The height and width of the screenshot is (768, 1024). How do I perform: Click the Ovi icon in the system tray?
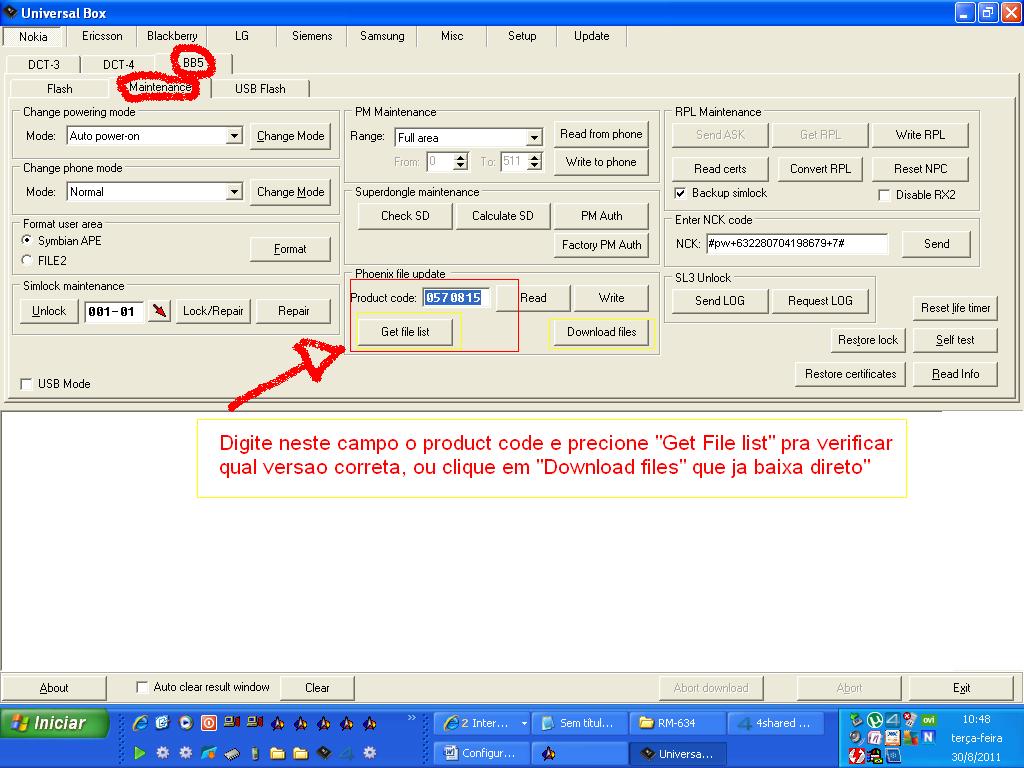928,720
